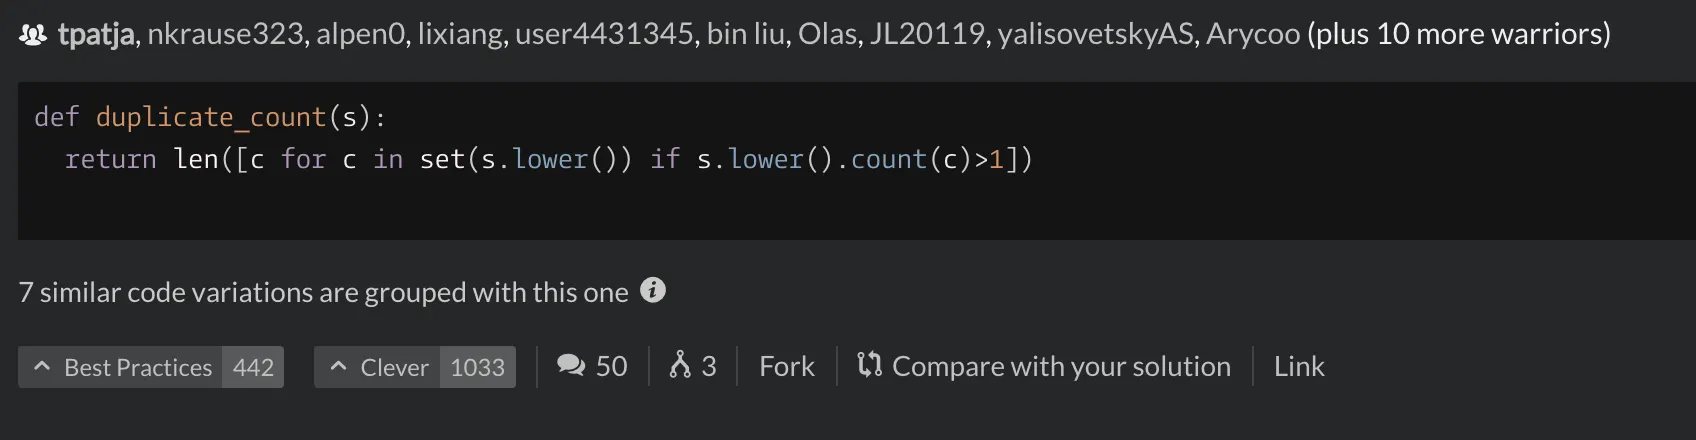Visit yalisovetskyAS's profile
The width and height of the screenshot is (1696, 440).
1096,34
